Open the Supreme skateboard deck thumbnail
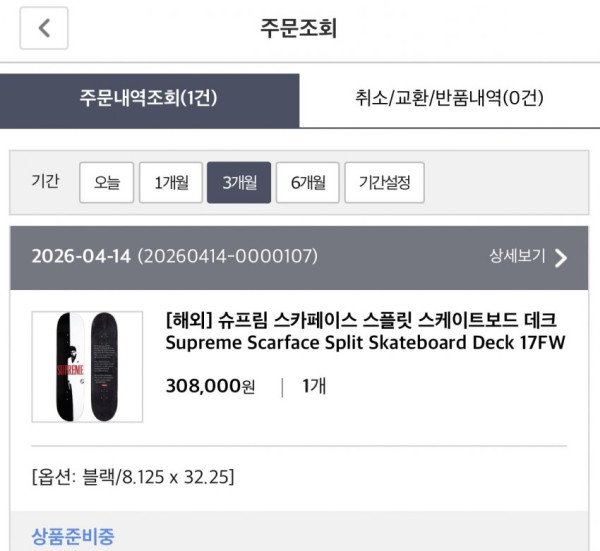Screen dimensions: 600x551 (87, 366)
